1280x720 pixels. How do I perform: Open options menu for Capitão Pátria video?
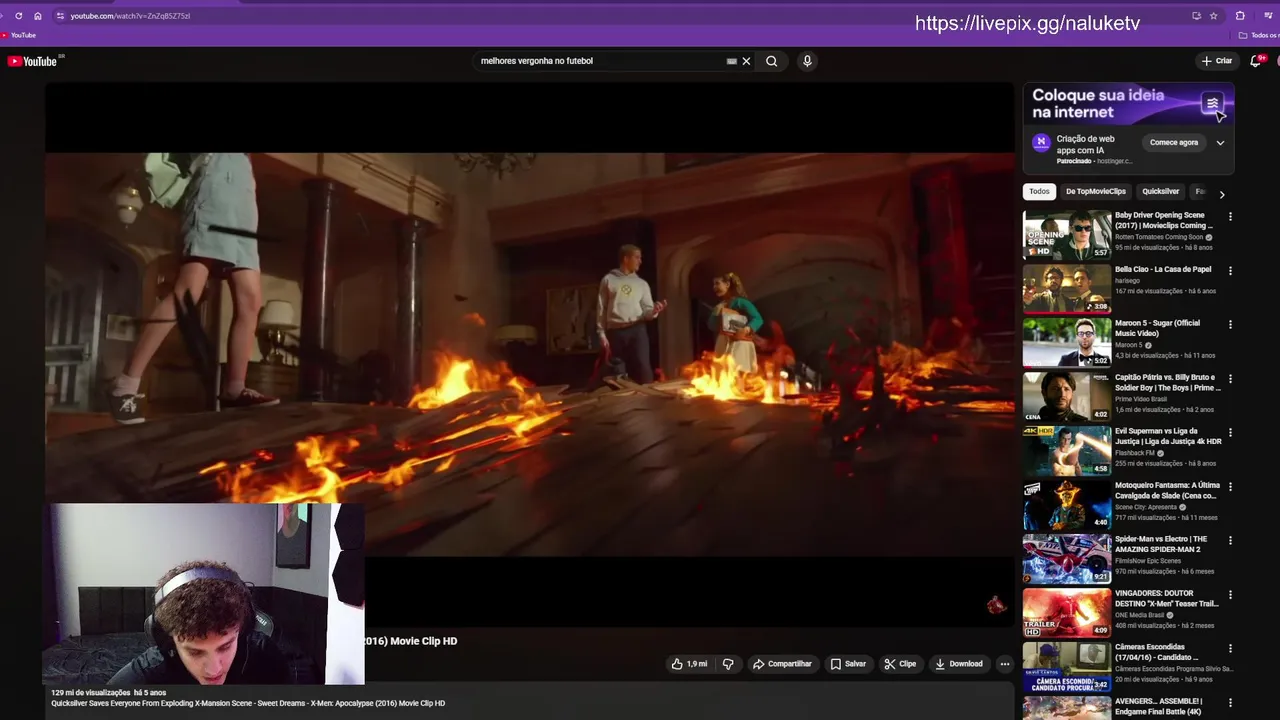pos(1230,379)
